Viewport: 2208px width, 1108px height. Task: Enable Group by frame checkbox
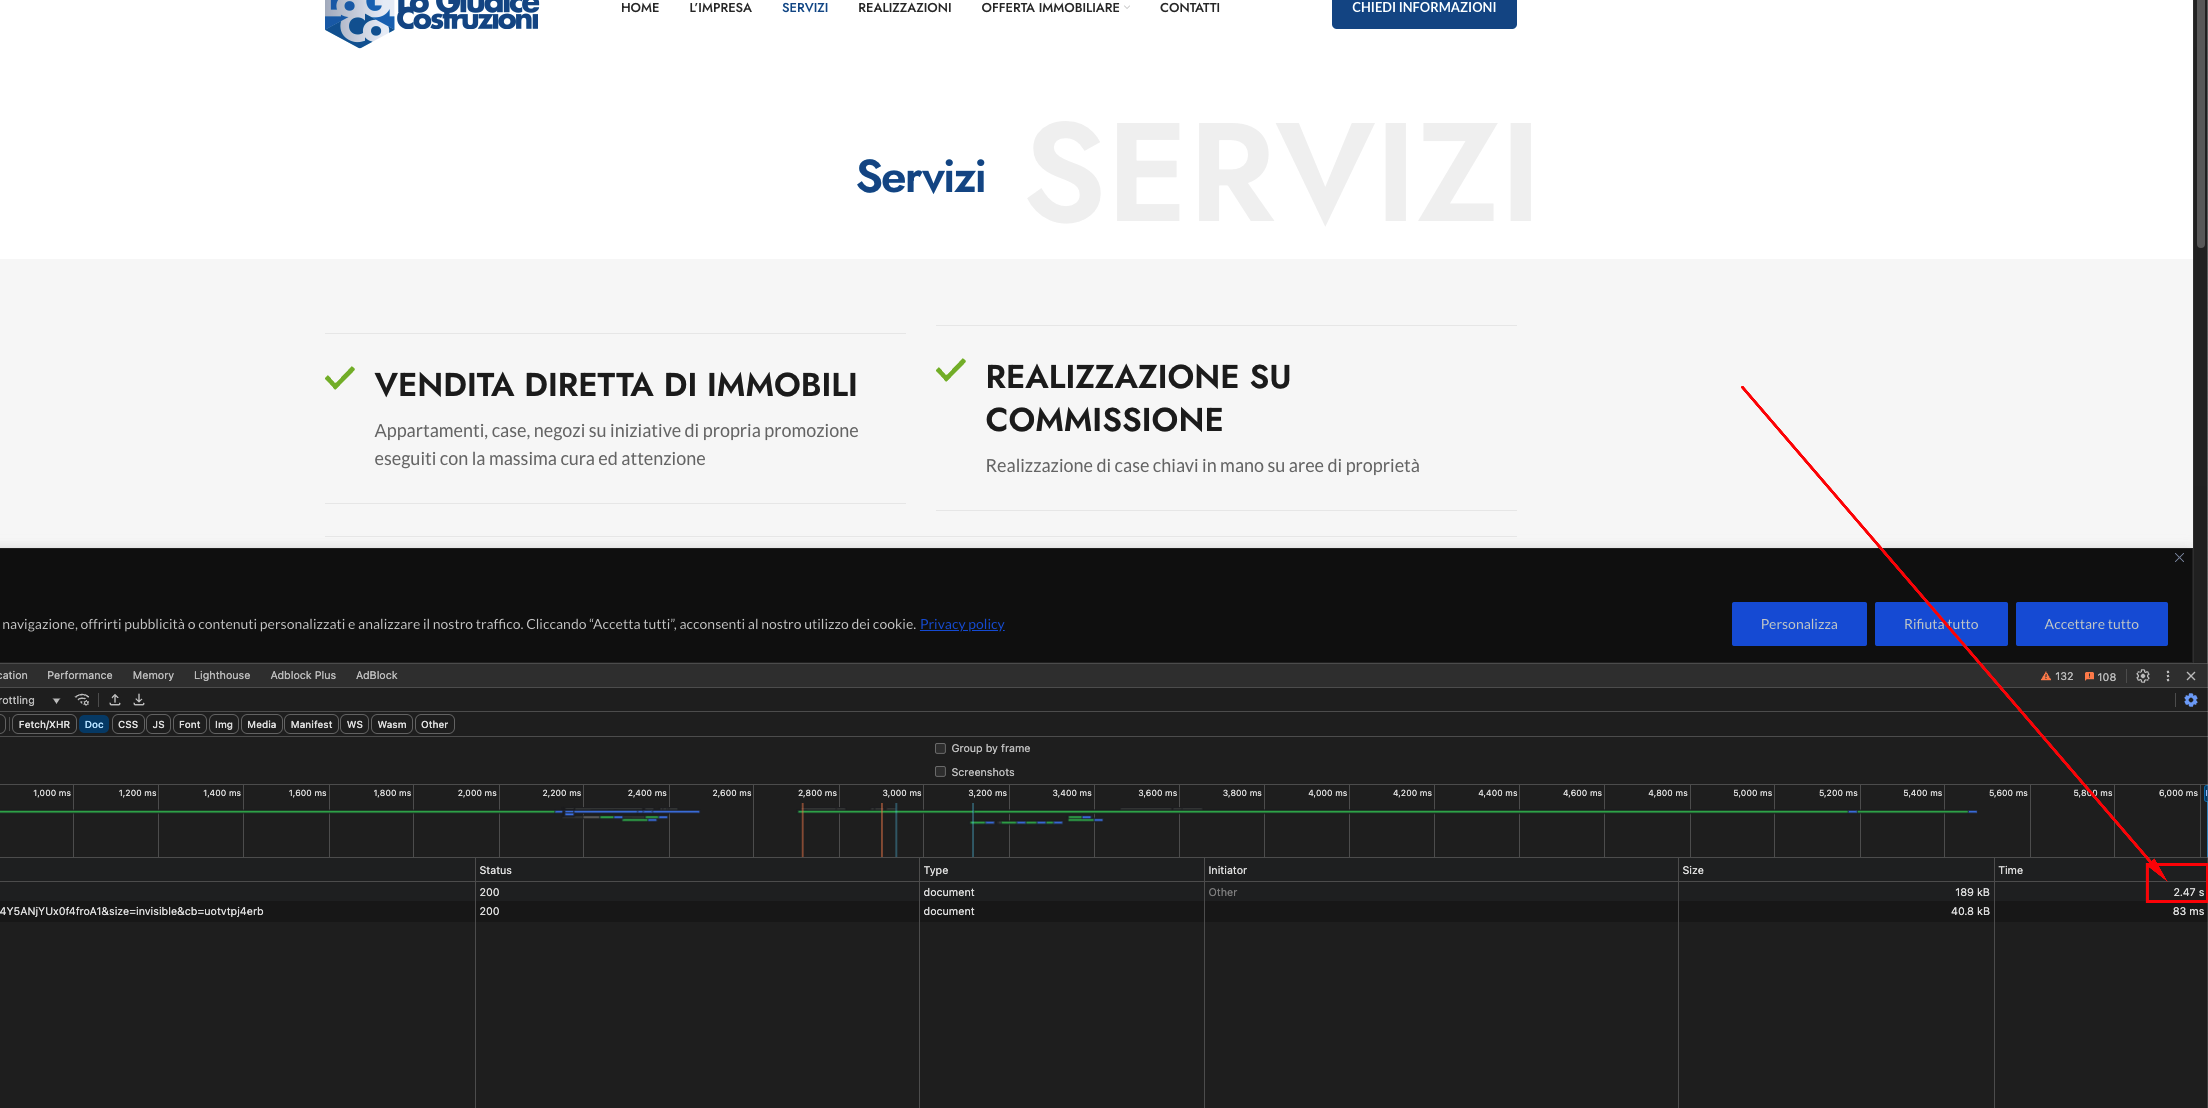[x=940, y=748]
